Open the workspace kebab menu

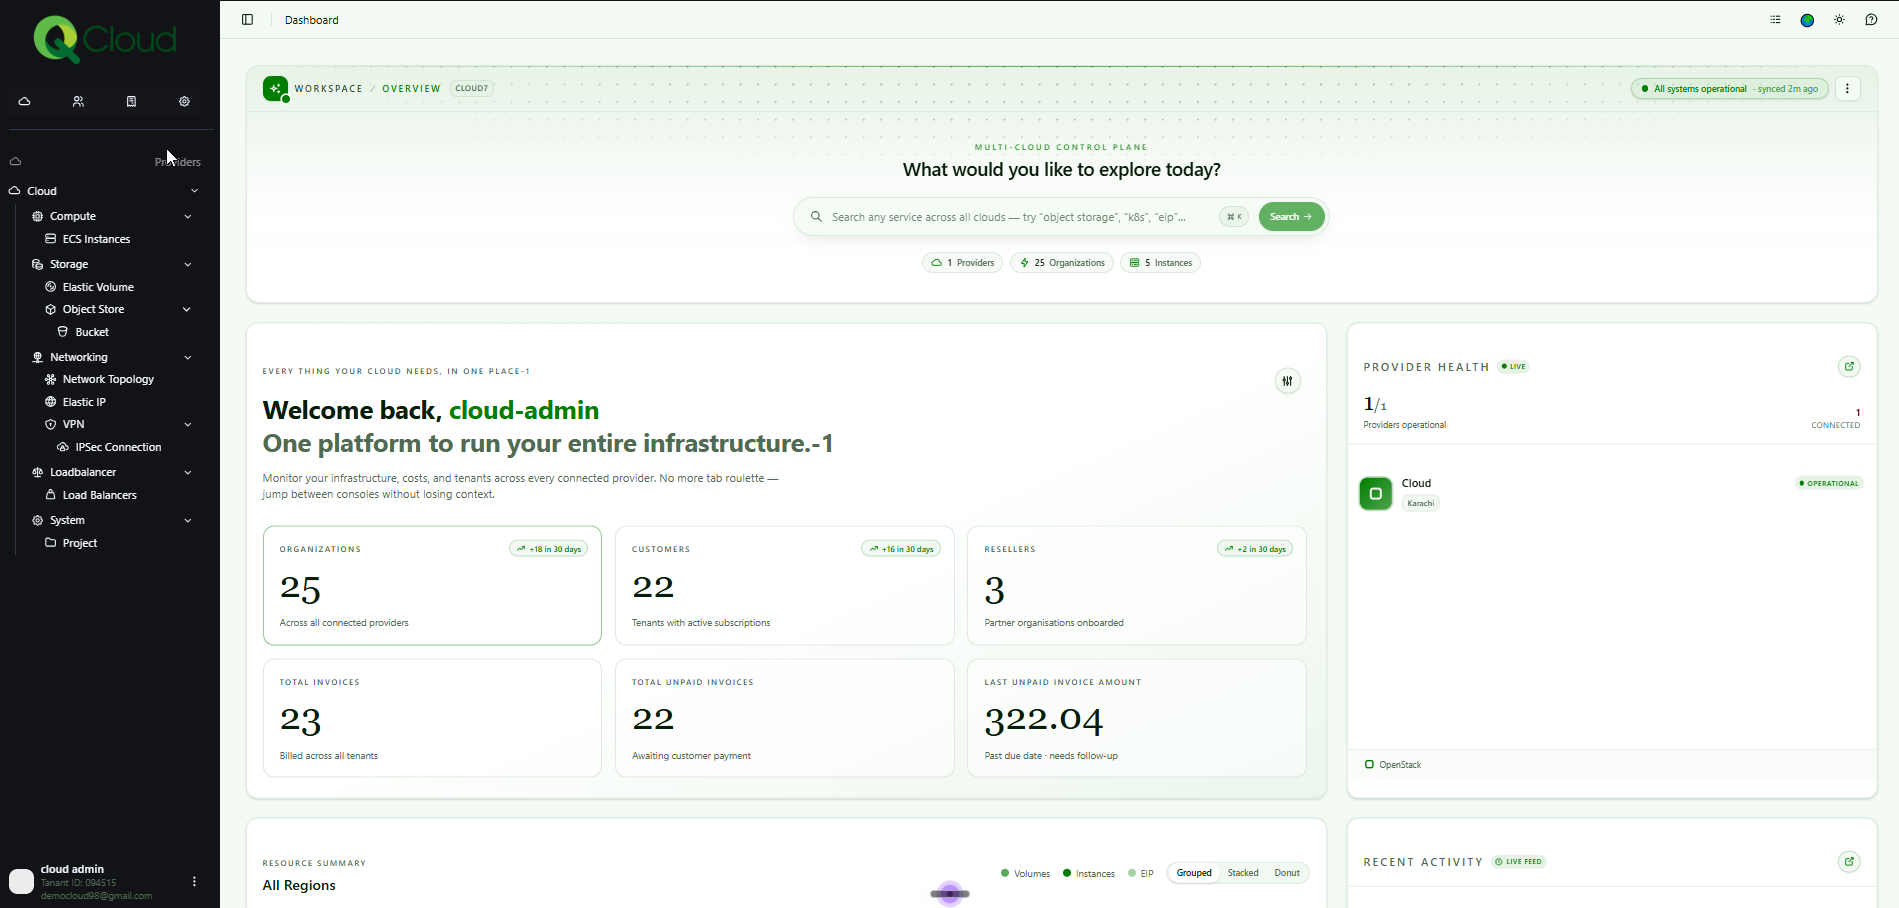click(x=1847, y=88)
